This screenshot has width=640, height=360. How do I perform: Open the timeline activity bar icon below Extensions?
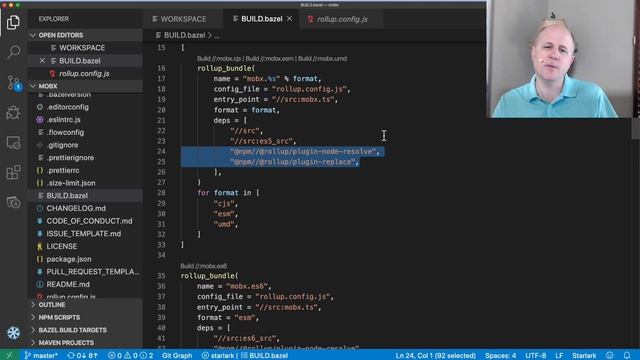click(x=13, y=202)
